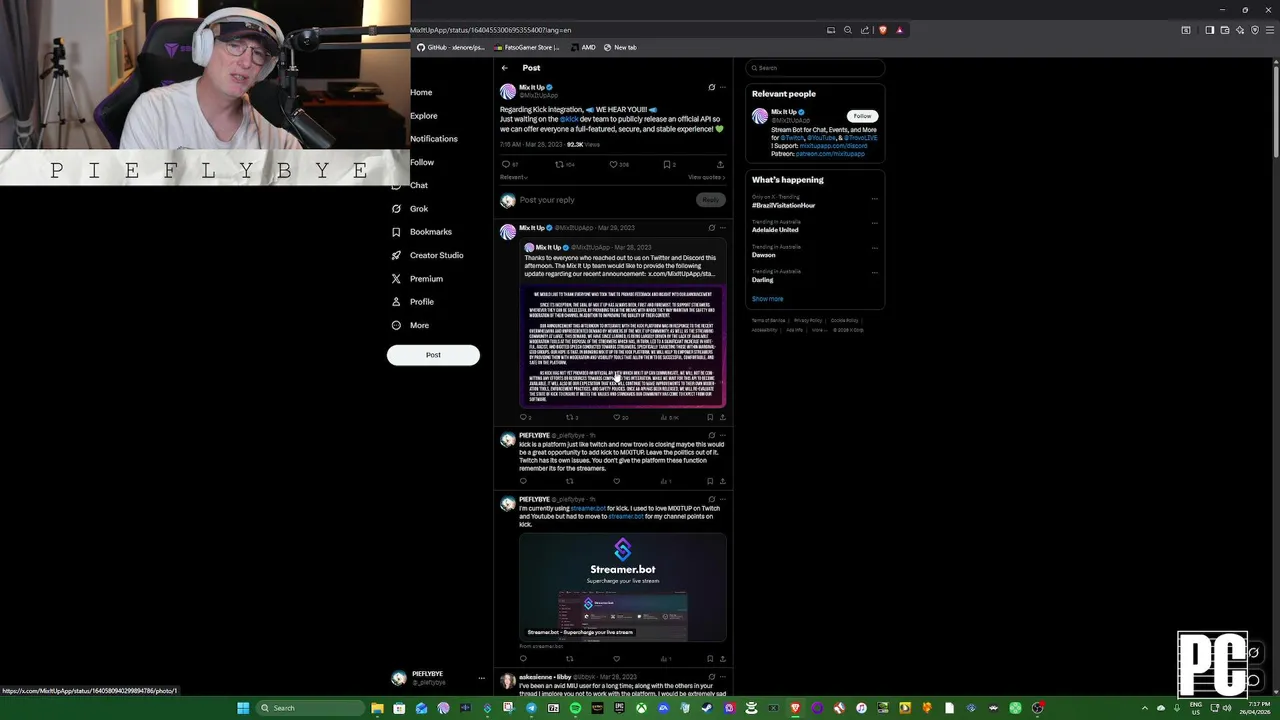Share PIEFLYBYE's streamer.bot reply

tap(722, 659)
